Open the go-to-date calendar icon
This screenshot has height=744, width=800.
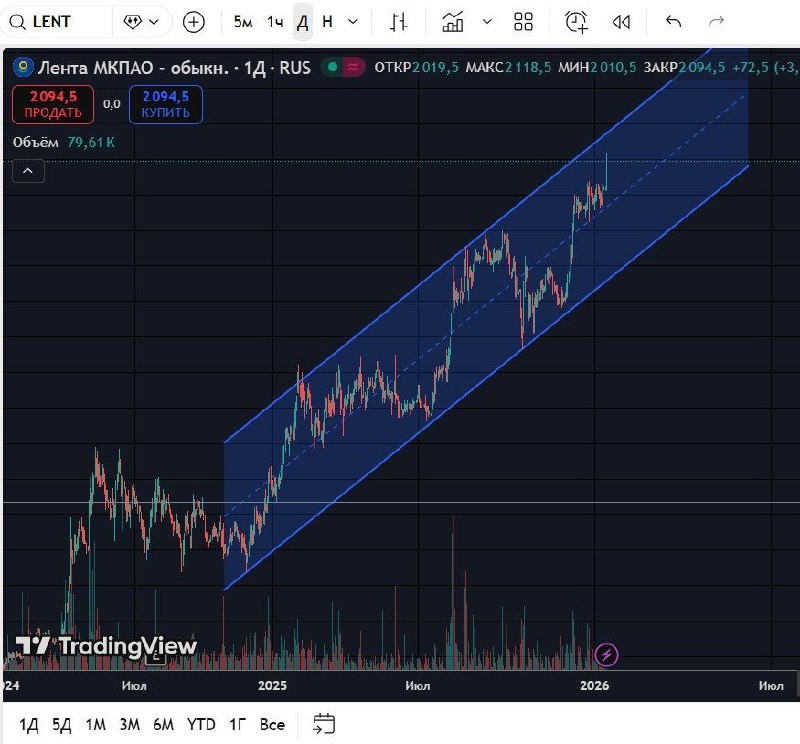[323, 724]
